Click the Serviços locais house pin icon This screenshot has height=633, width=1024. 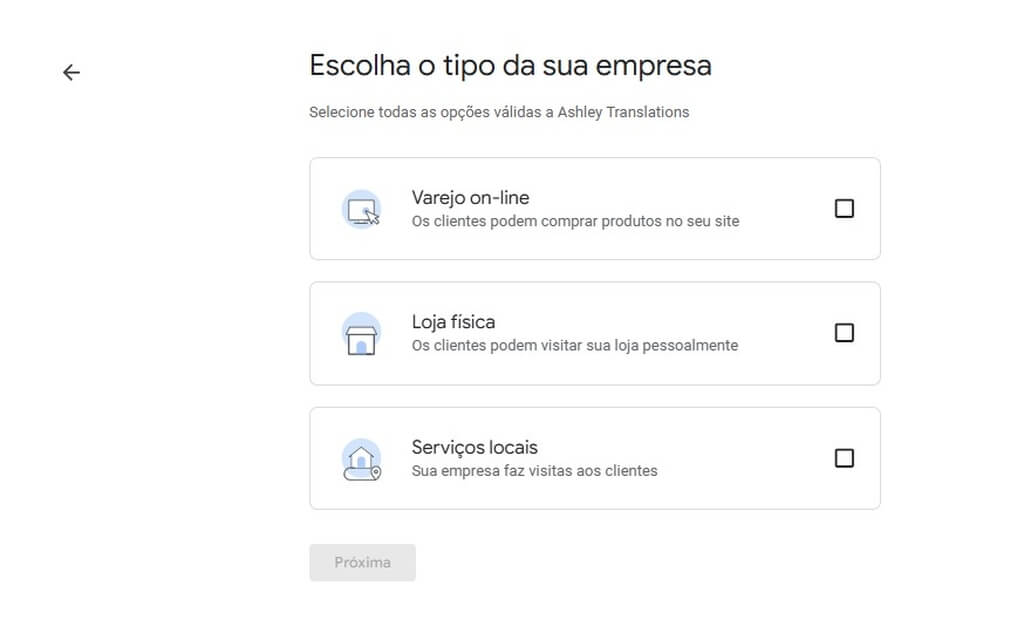coord(361,459)
